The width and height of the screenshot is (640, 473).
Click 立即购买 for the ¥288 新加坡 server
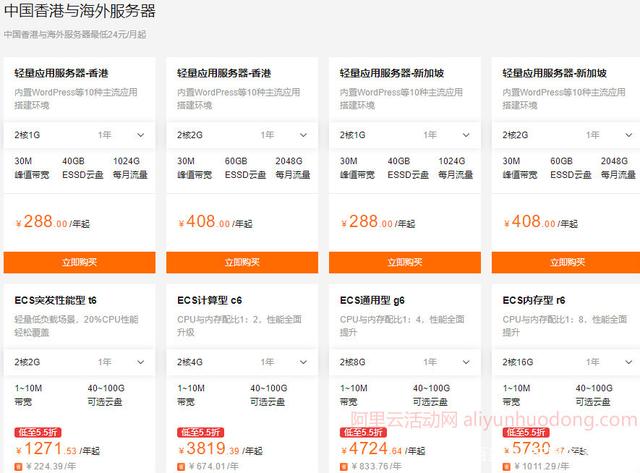pos(405,262)
